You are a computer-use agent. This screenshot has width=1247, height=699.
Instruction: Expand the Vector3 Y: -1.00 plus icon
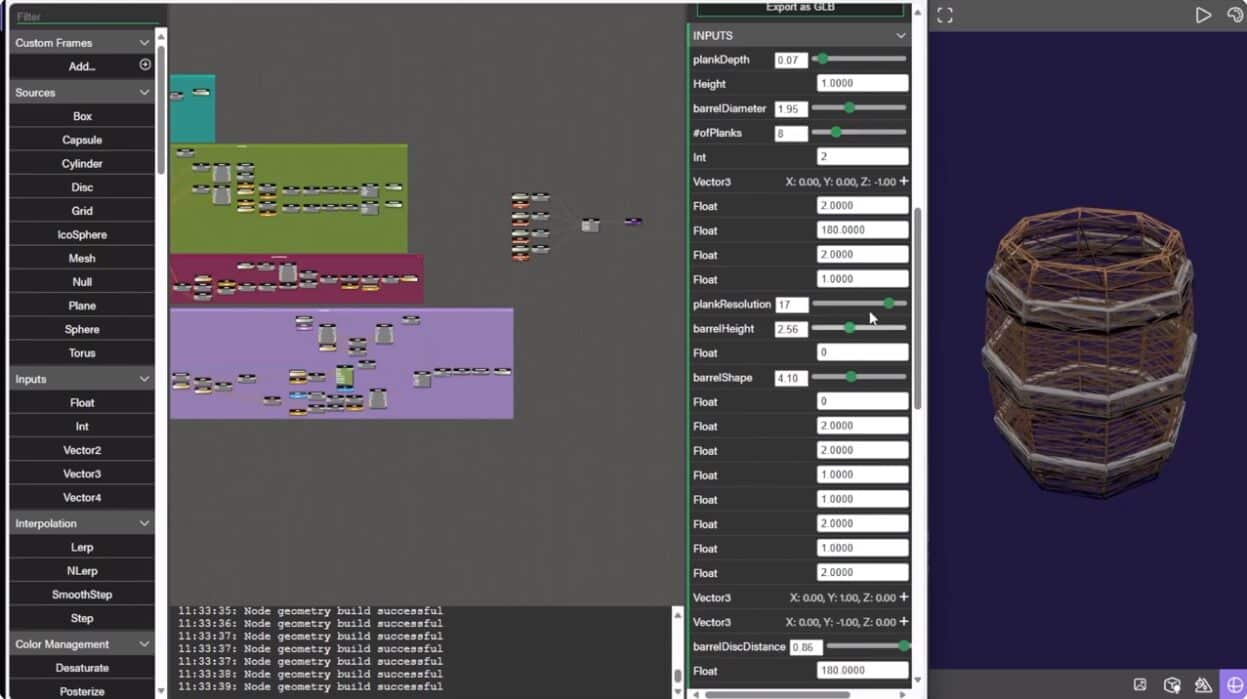click(x=904, y=622)
